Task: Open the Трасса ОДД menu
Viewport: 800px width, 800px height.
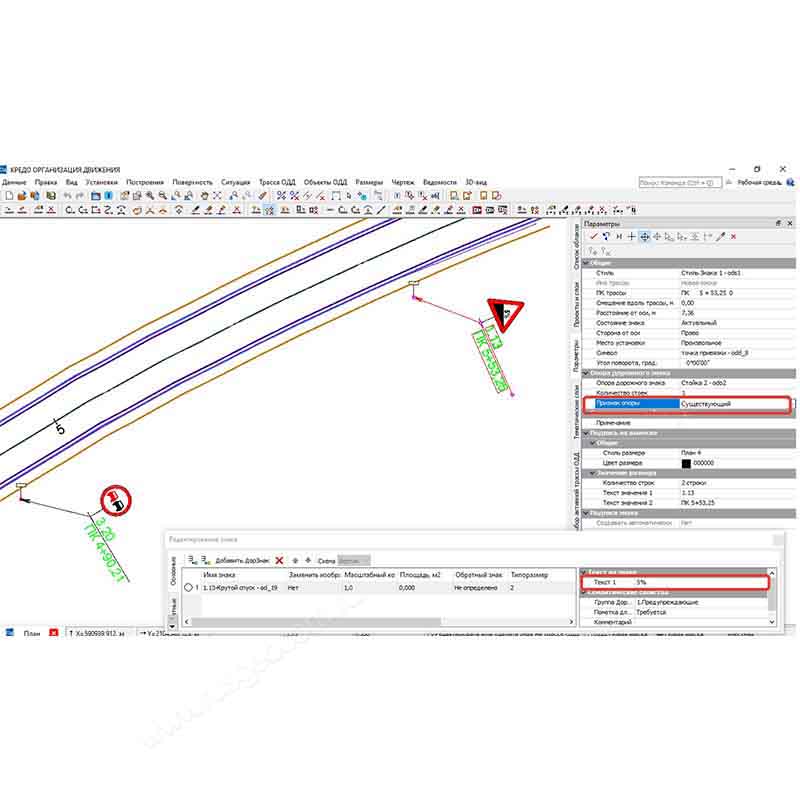Action: click(277, 183)
